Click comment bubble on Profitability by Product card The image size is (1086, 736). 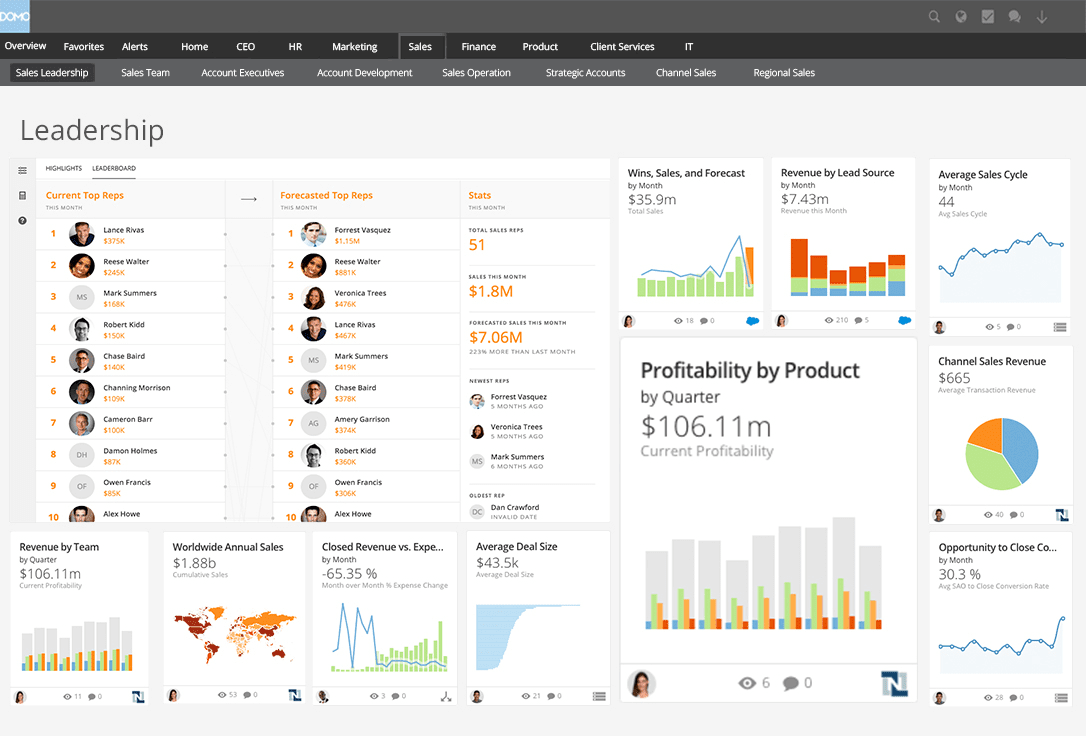(x=790, y=683)
